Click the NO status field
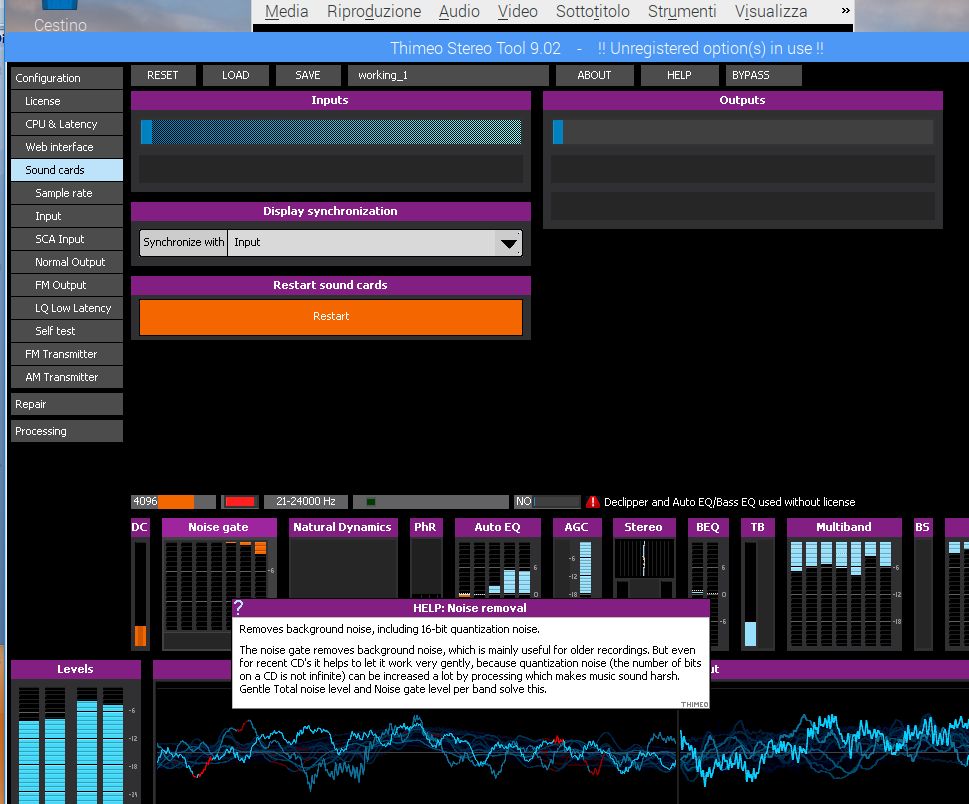The height and width of the screenshot is (804, 969). (547, 502)
